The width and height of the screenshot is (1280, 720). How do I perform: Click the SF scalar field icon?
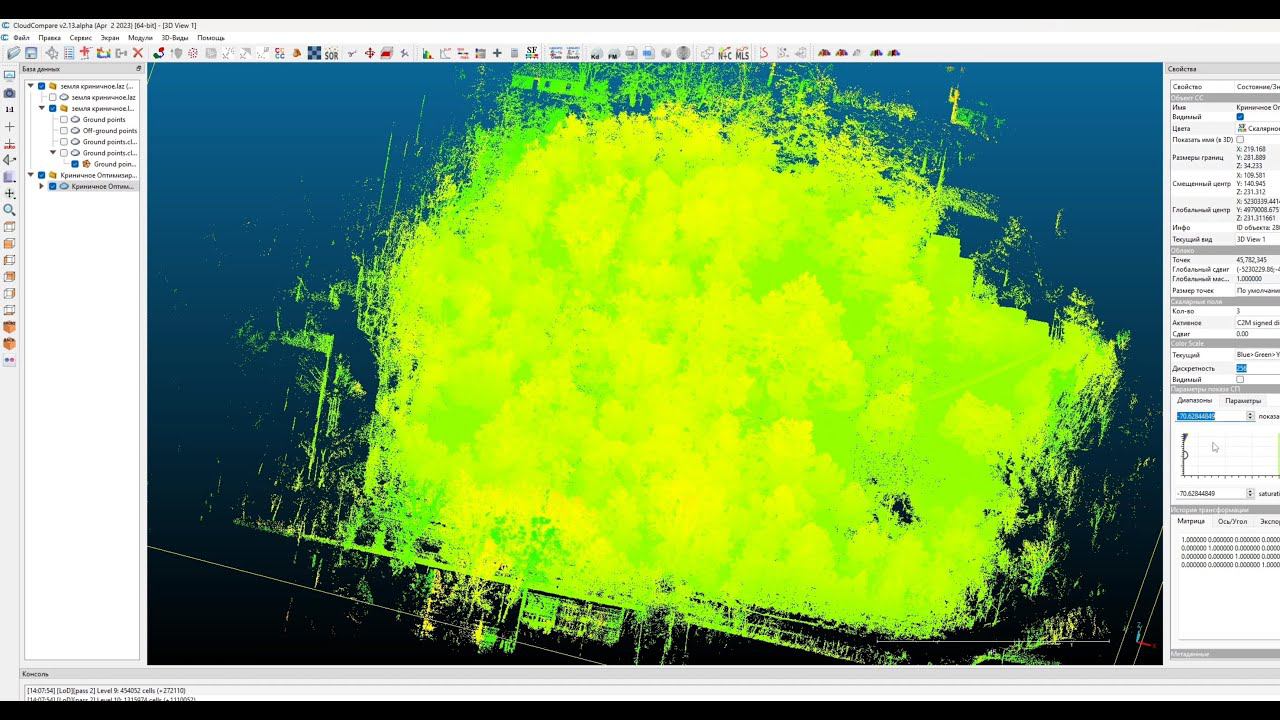click(532, 53)
